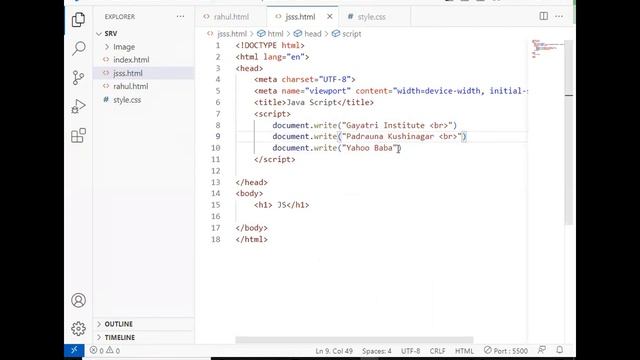Close the jsss.html tab

pos(330,17)
